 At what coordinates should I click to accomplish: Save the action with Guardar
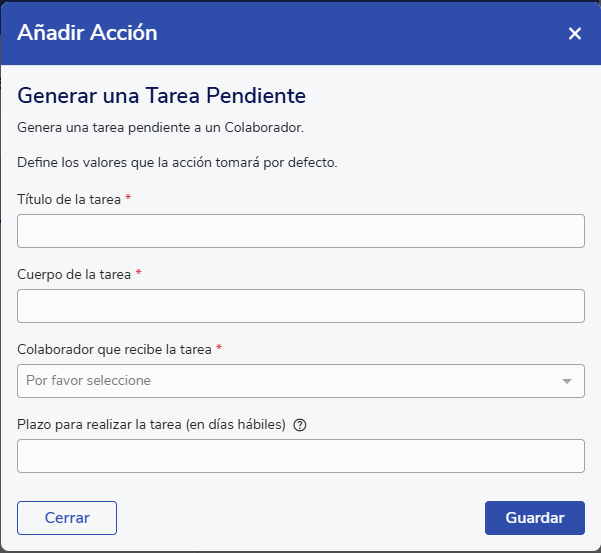point(534,518)
